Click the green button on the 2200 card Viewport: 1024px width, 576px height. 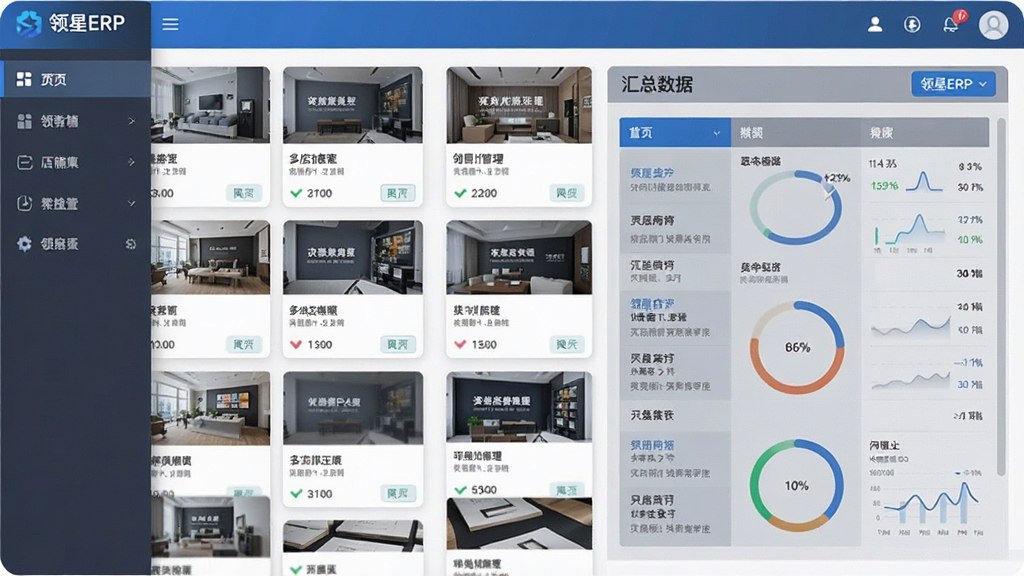pyautogui.click(x=566, y=193)
